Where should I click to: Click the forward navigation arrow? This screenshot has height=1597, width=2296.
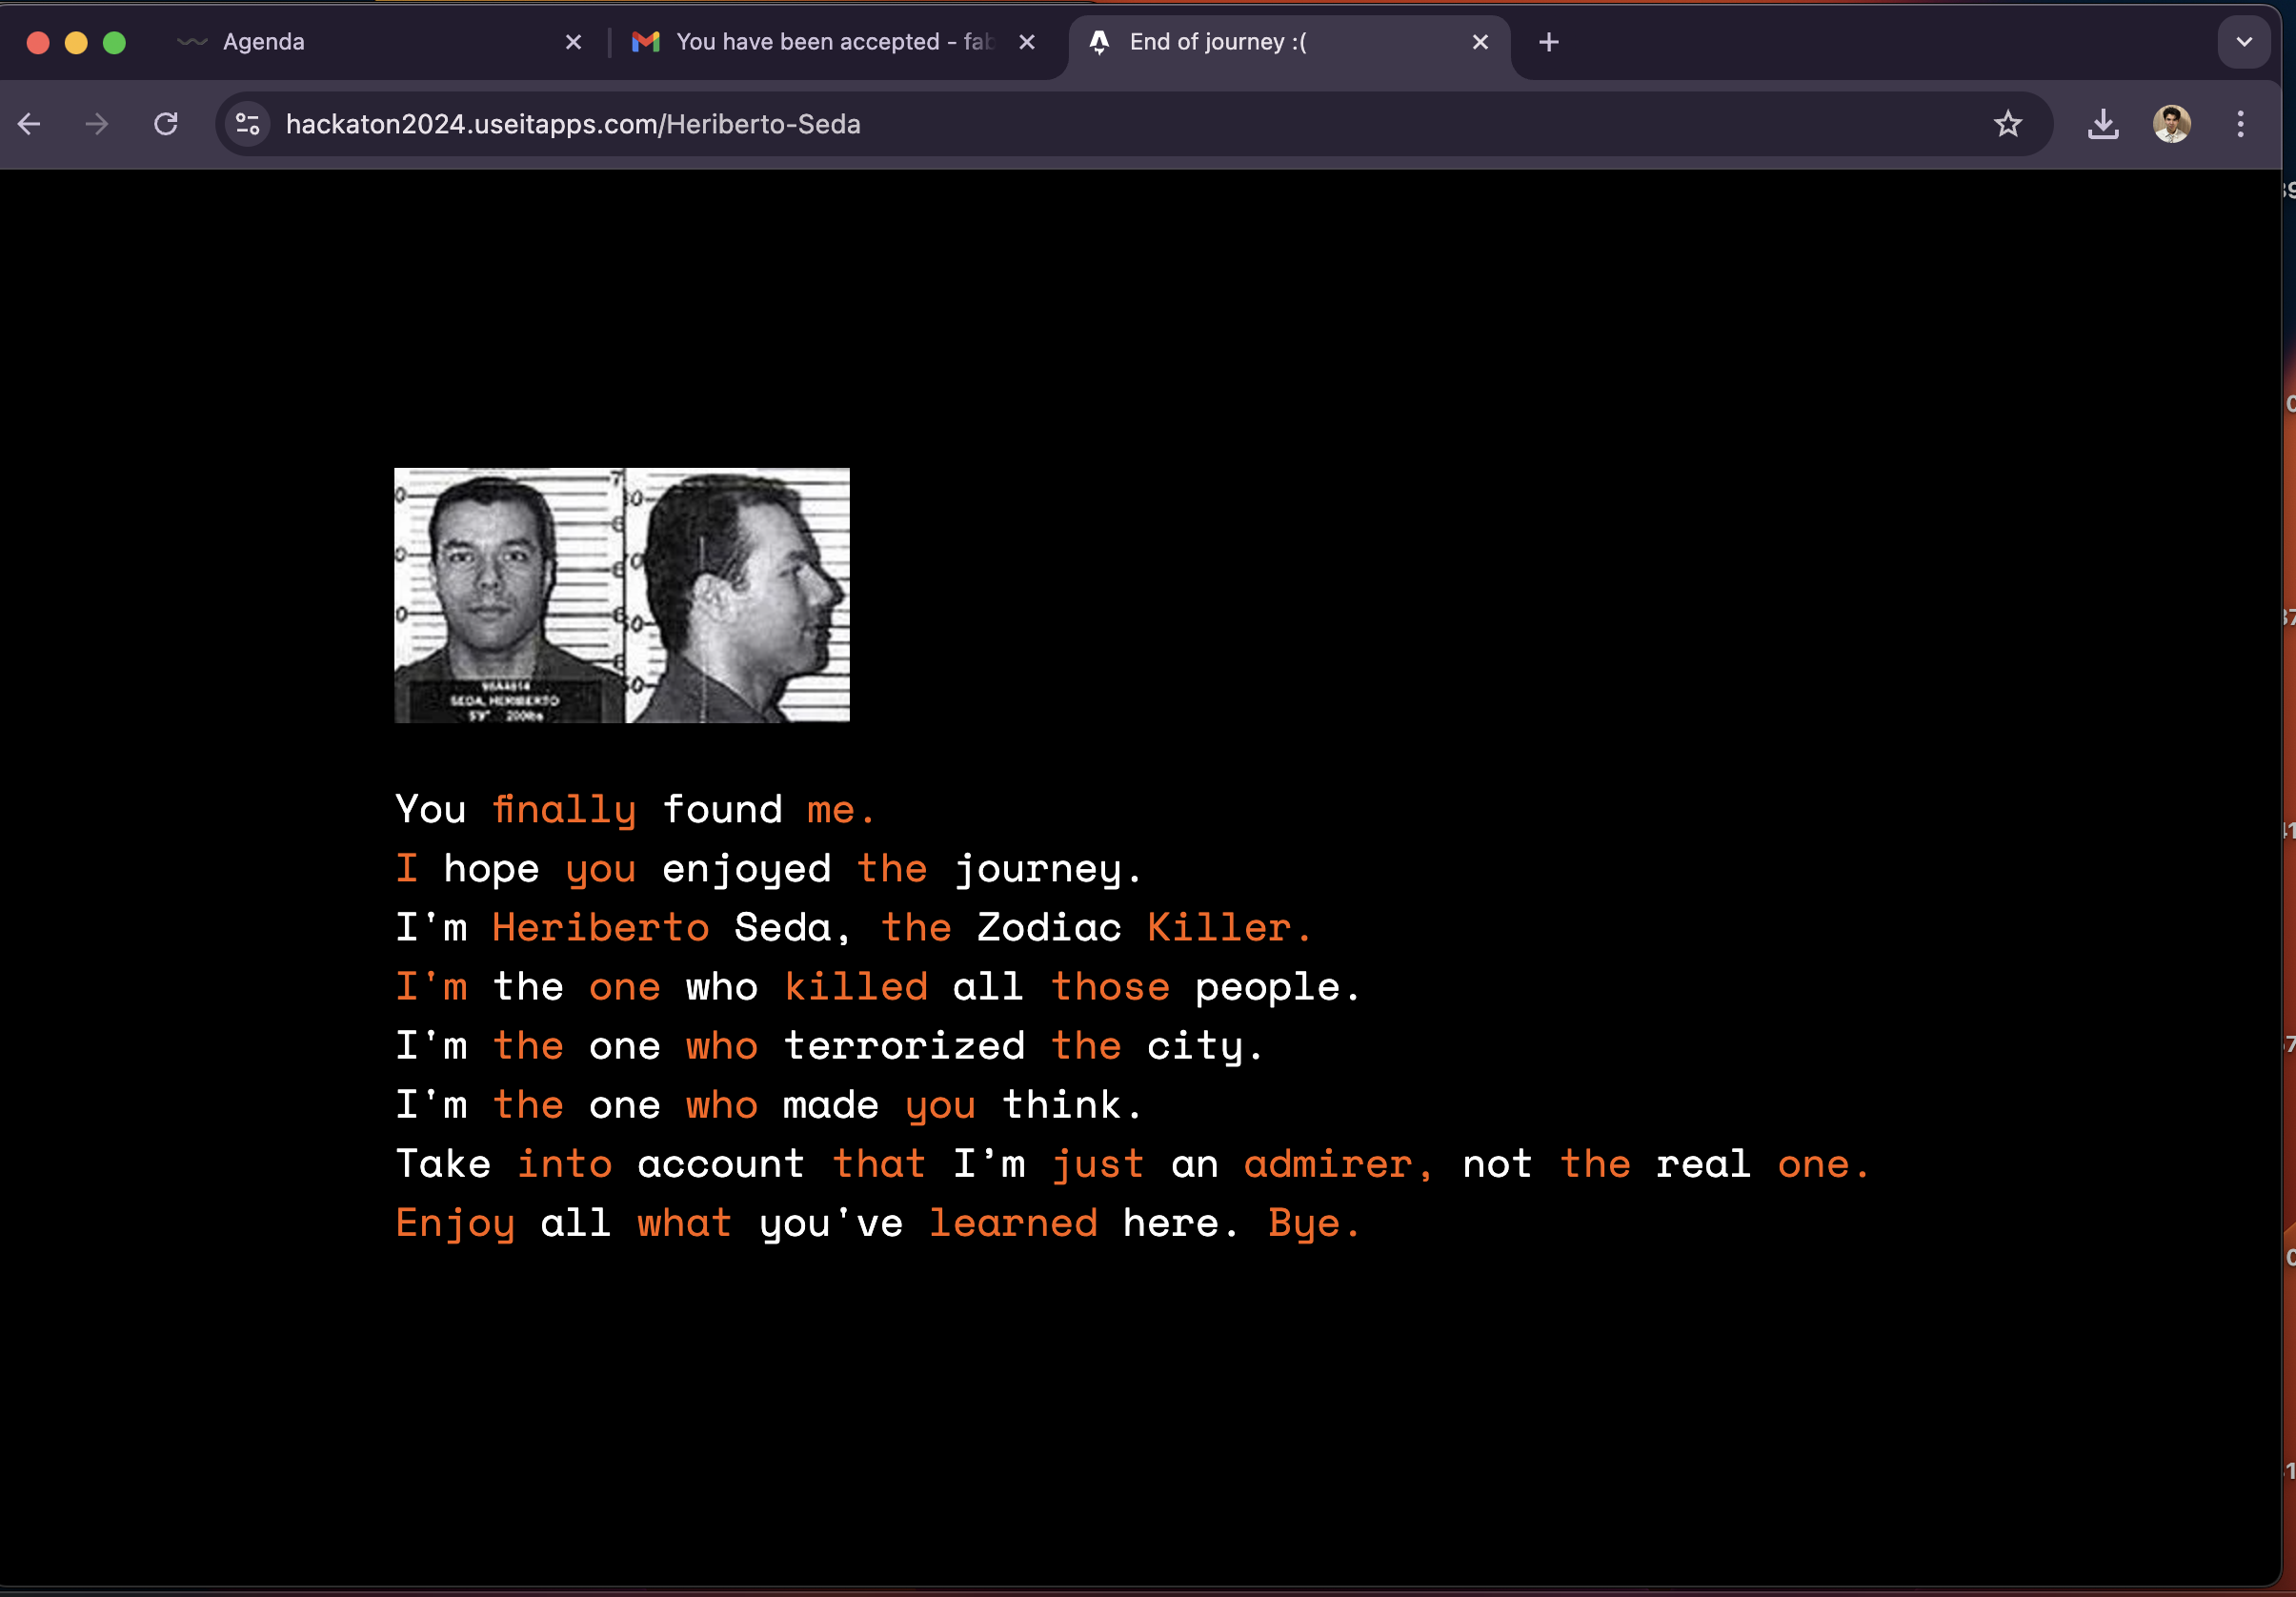point(97,124)
